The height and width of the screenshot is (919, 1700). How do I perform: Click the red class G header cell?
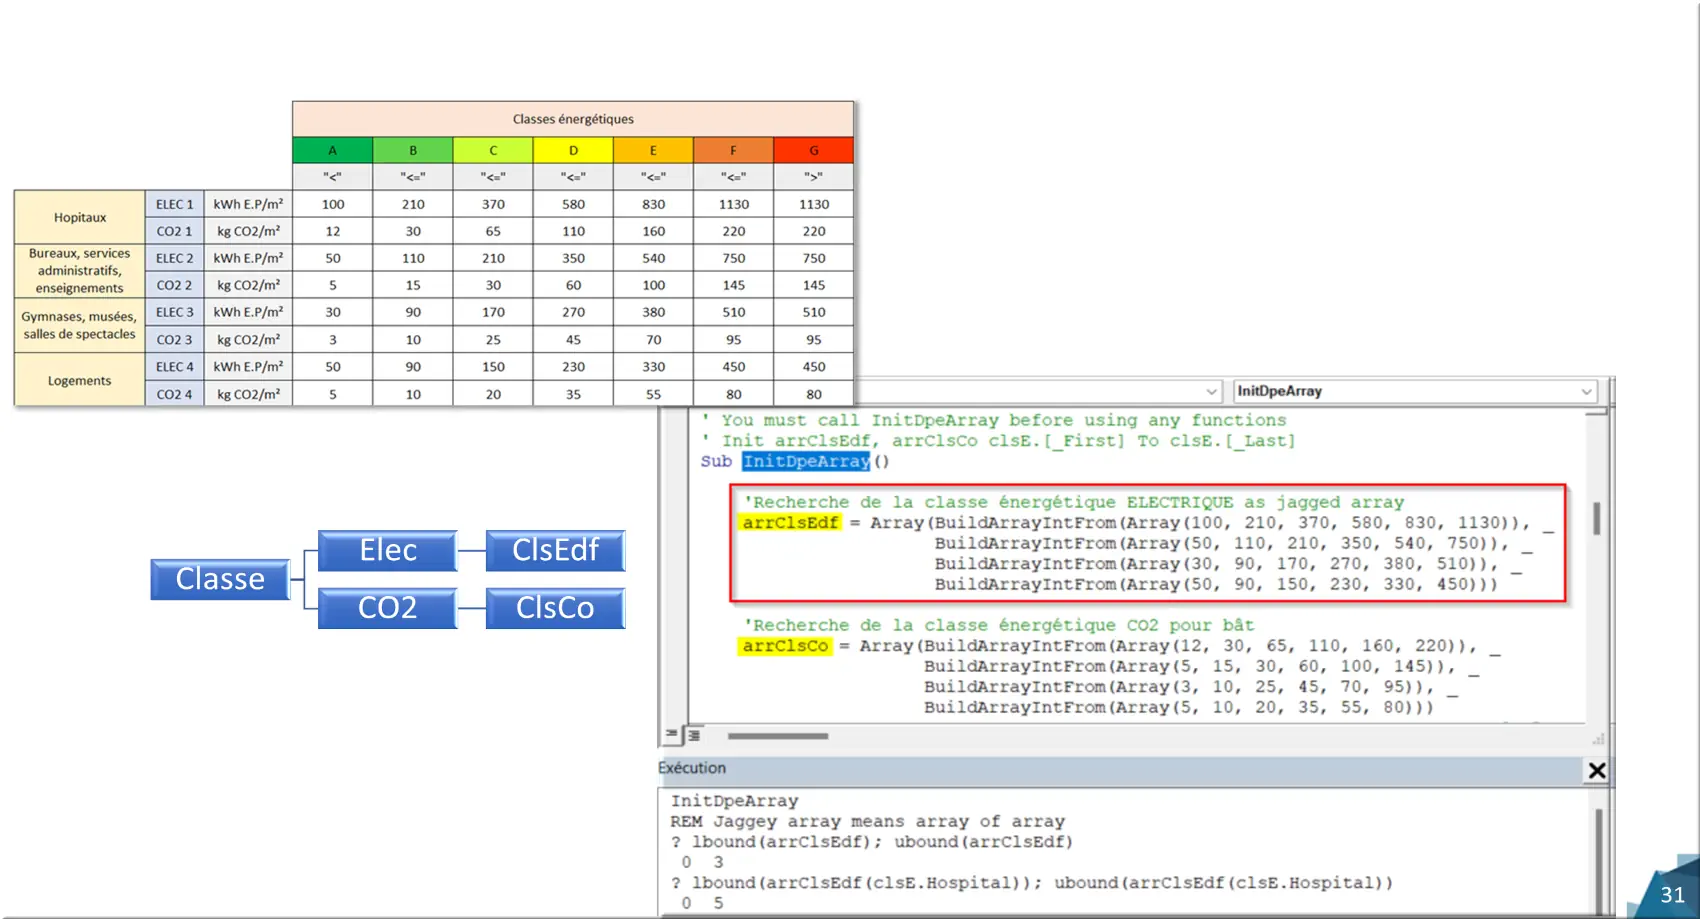[x=814, y=150]
